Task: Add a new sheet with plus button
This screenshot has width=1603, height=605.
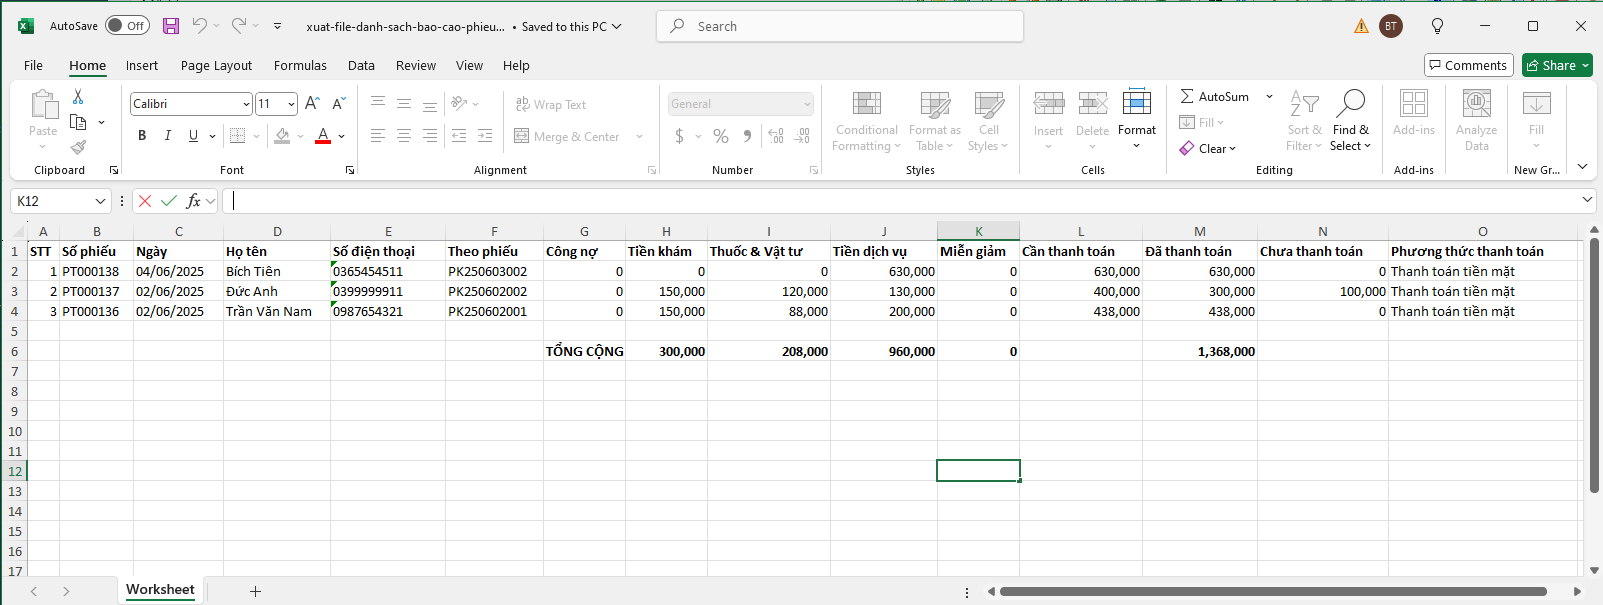Action: point(255,591)
